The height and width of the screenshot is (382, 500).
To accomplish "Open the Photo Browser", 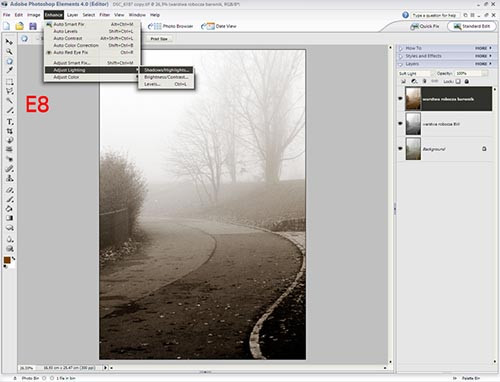I will click(171, 26).
